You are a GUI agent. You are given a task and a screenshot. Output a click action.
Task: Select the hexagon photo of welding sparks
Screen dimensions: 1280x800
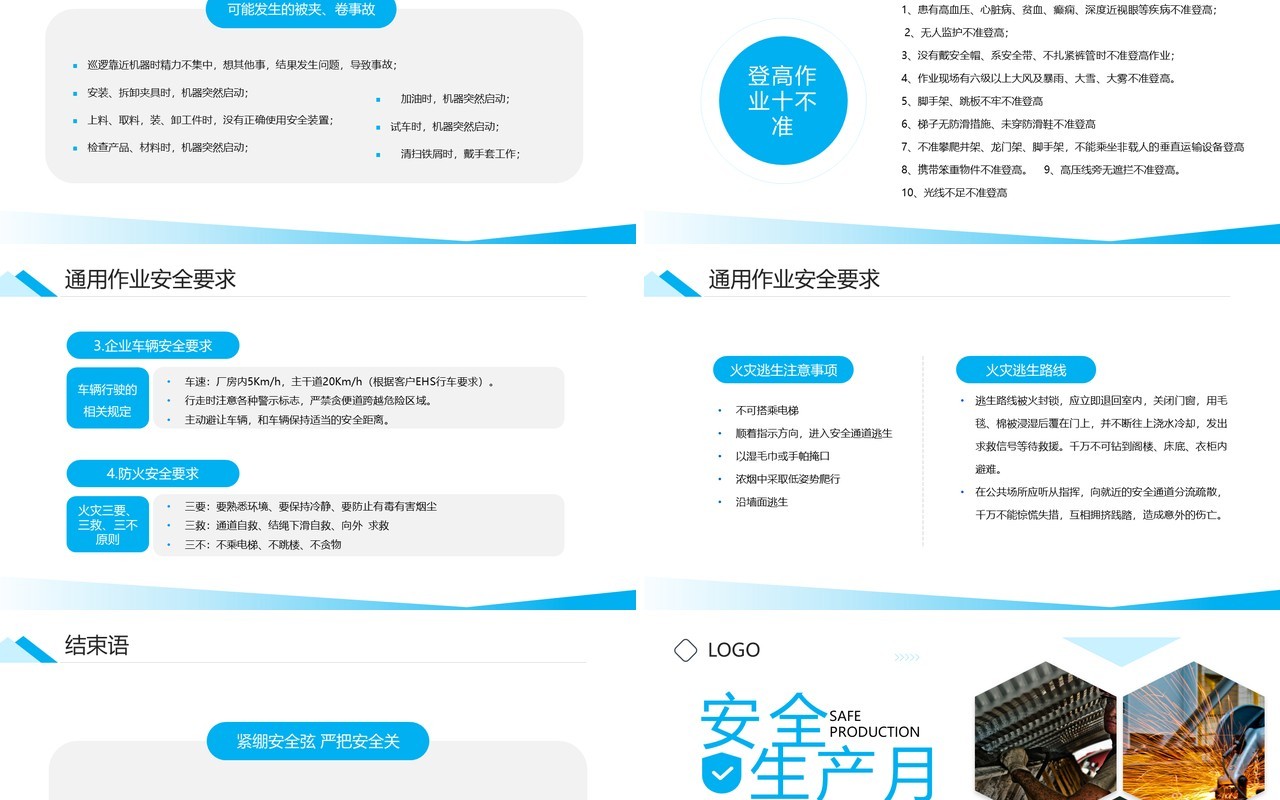1194,730
